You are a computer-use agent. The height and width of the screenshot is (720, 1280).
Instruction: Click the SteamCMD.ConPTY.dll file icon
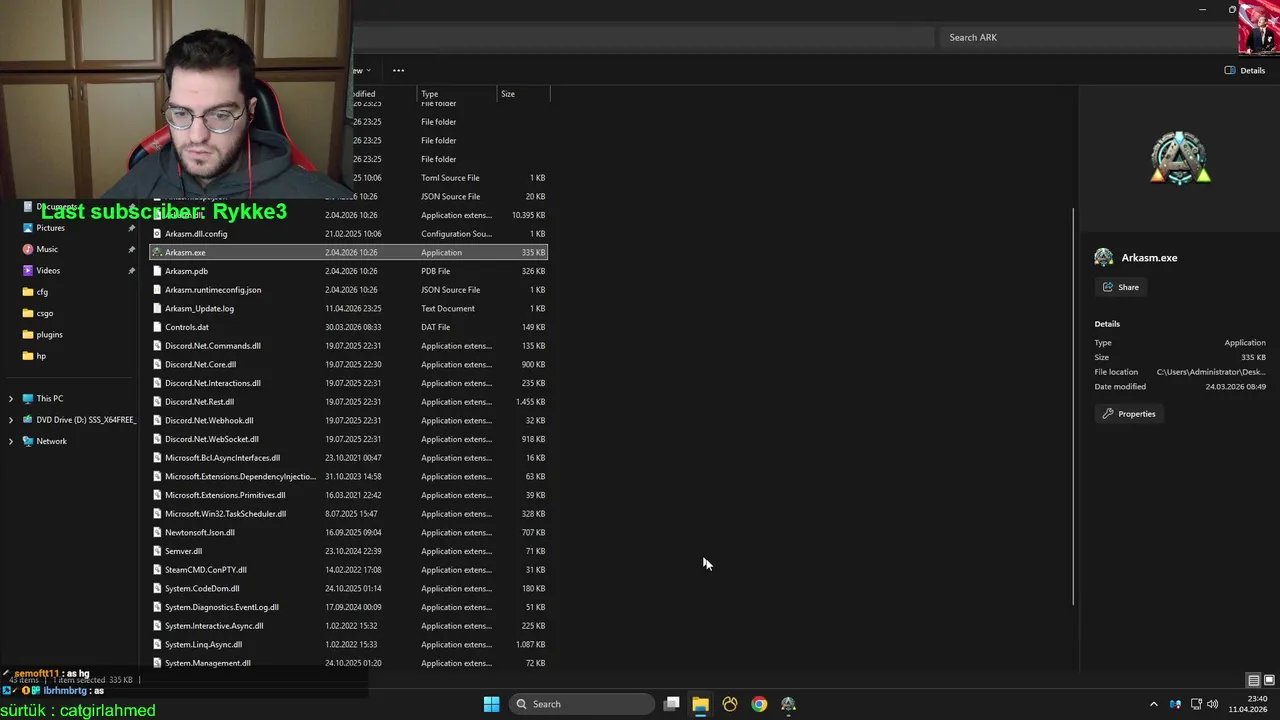(x=157, y=570)
